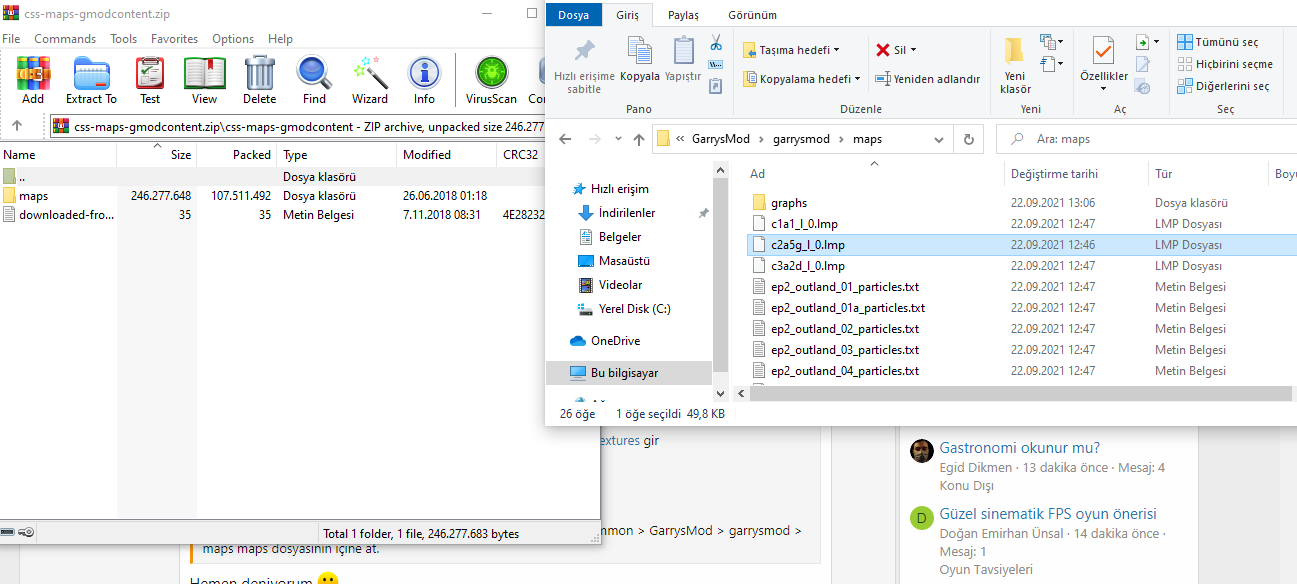Click Extract To in WinRAR toolbar
Viewport: 1297px width, 584px height.
(91, 80)
